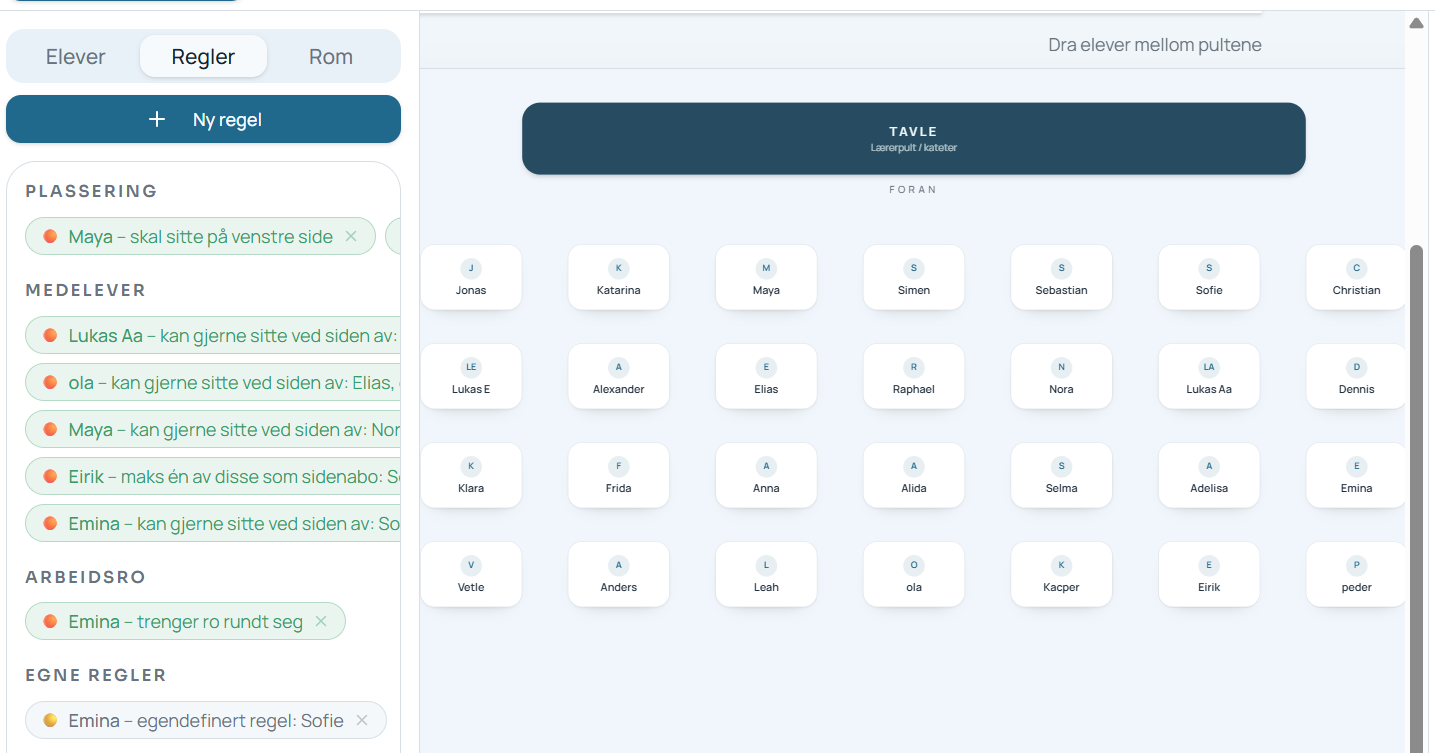Click ola's desk card
The width and height of the screenshot is (1435, 753).
click(914, 575)
